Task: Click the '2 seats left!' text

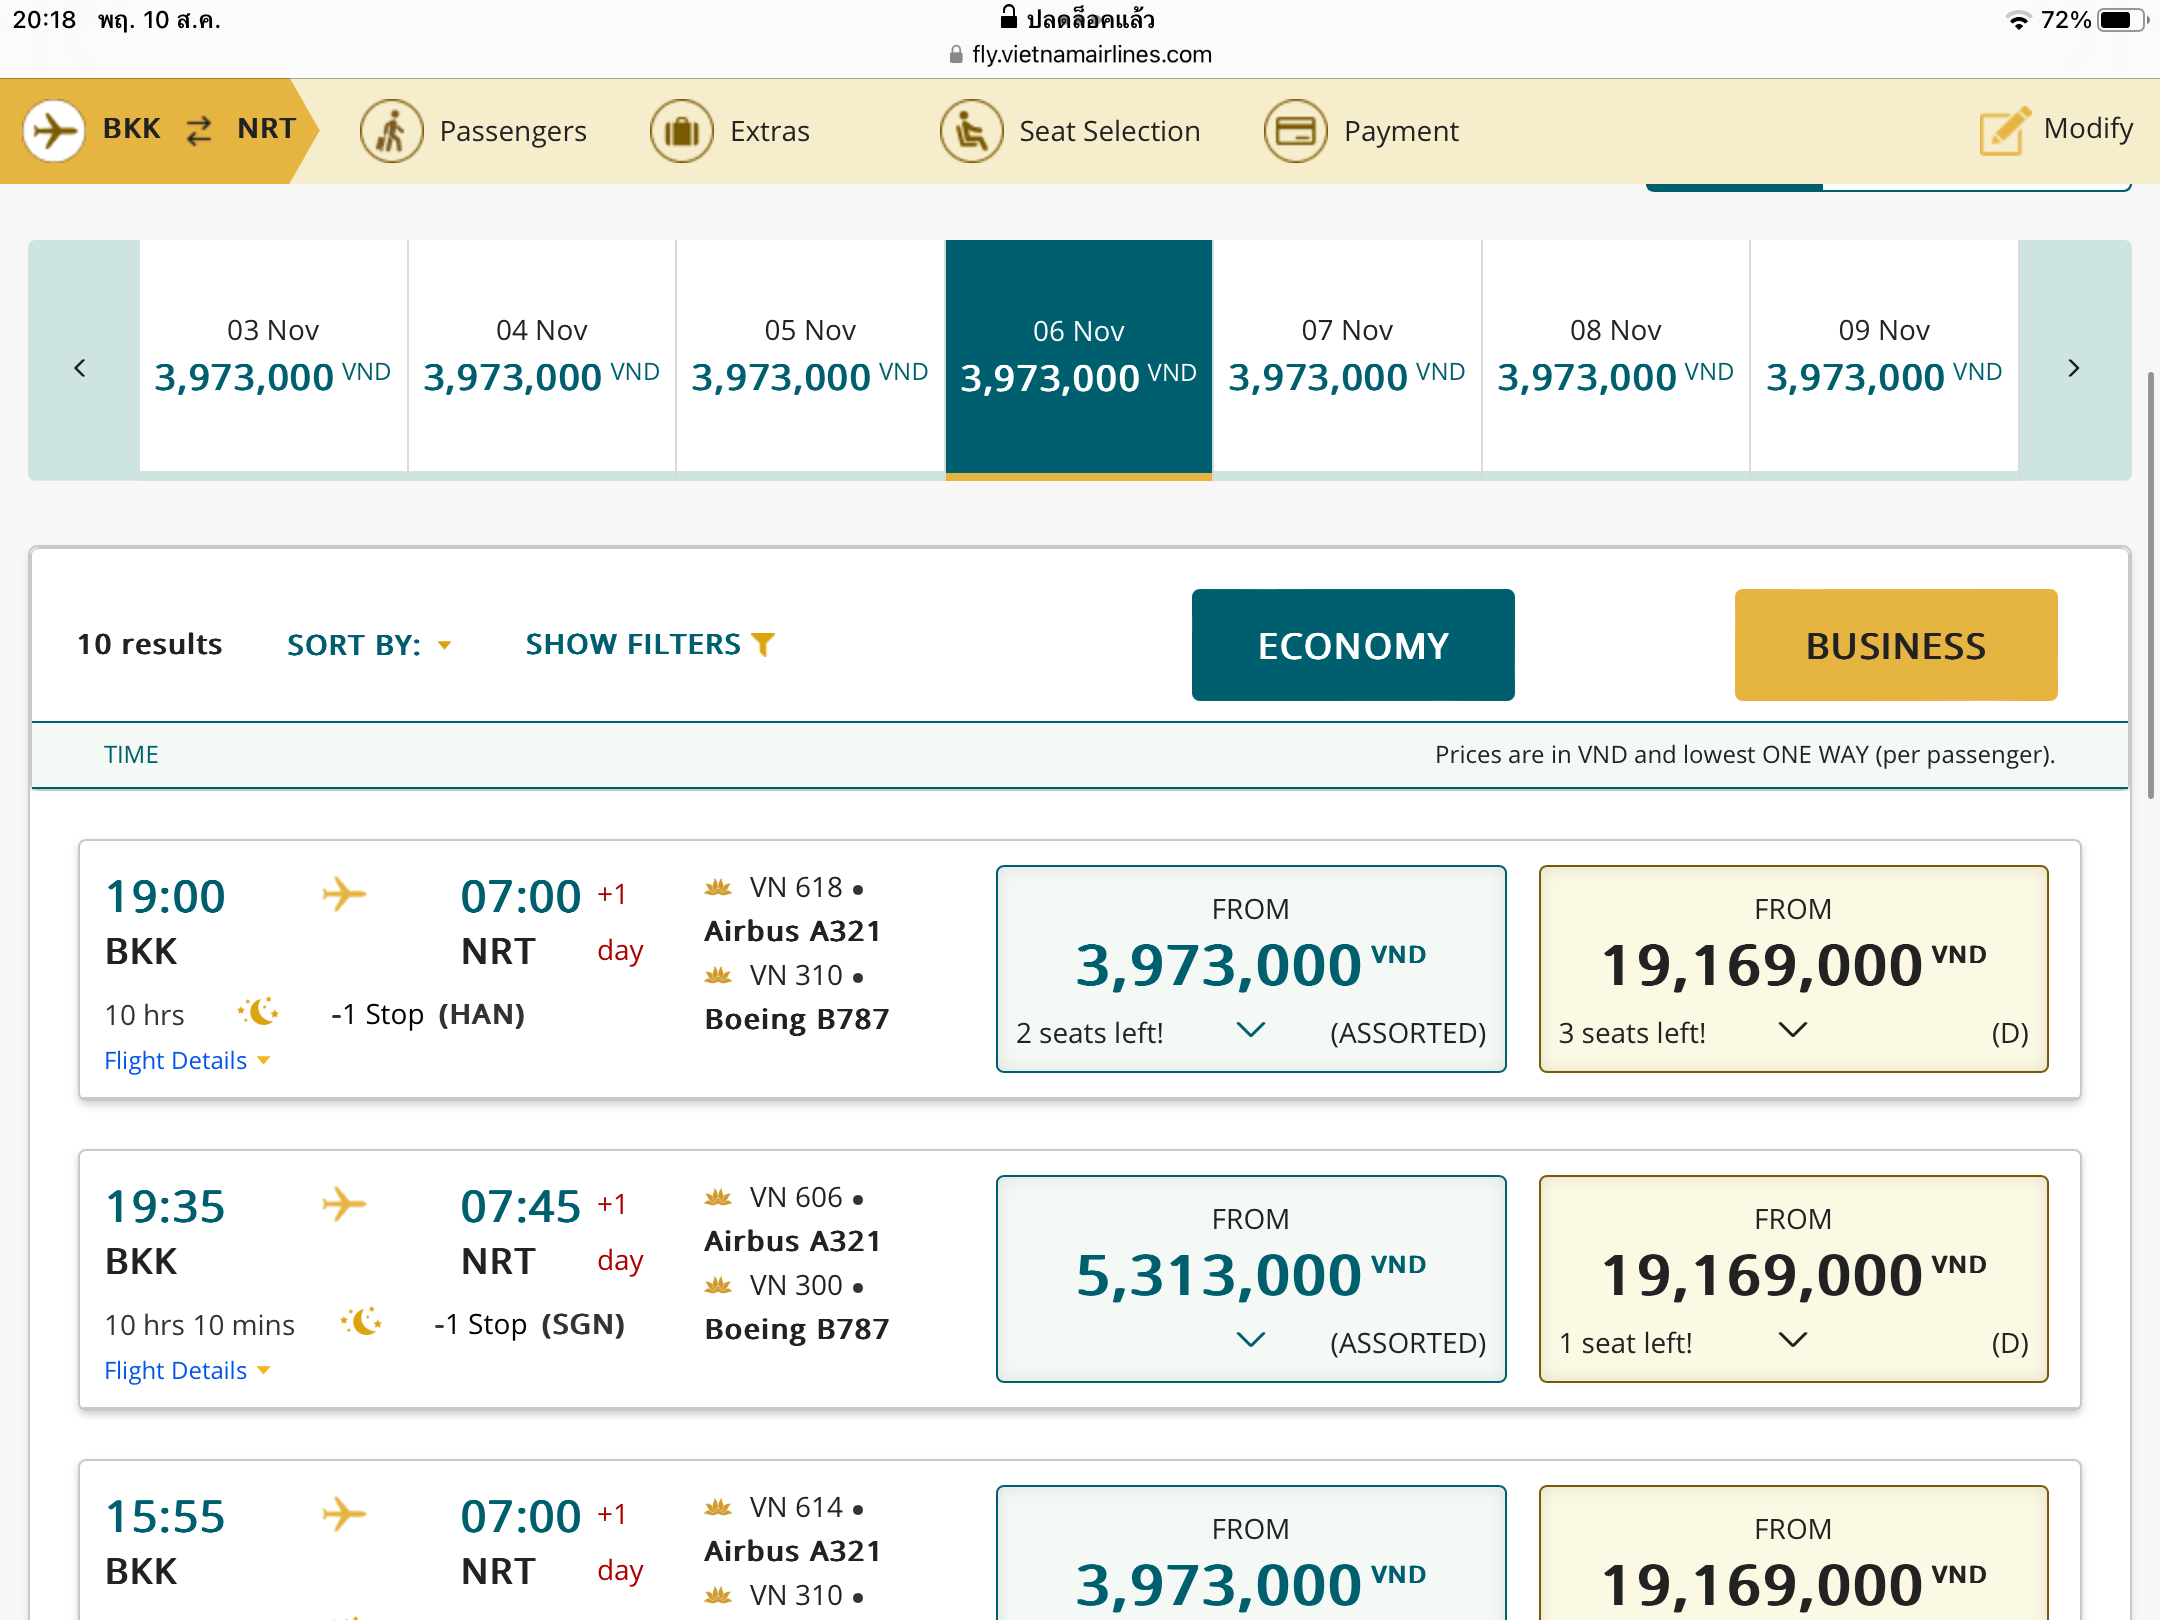Action: [x=1090, y=1032]
